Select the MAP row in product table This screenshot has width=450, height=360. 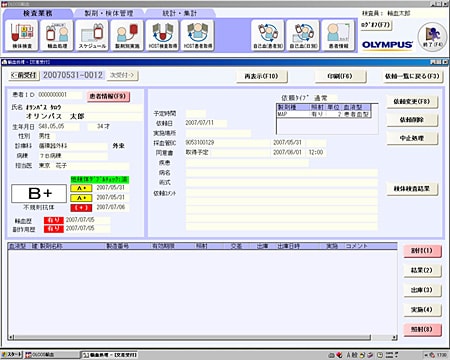[324, 114]
